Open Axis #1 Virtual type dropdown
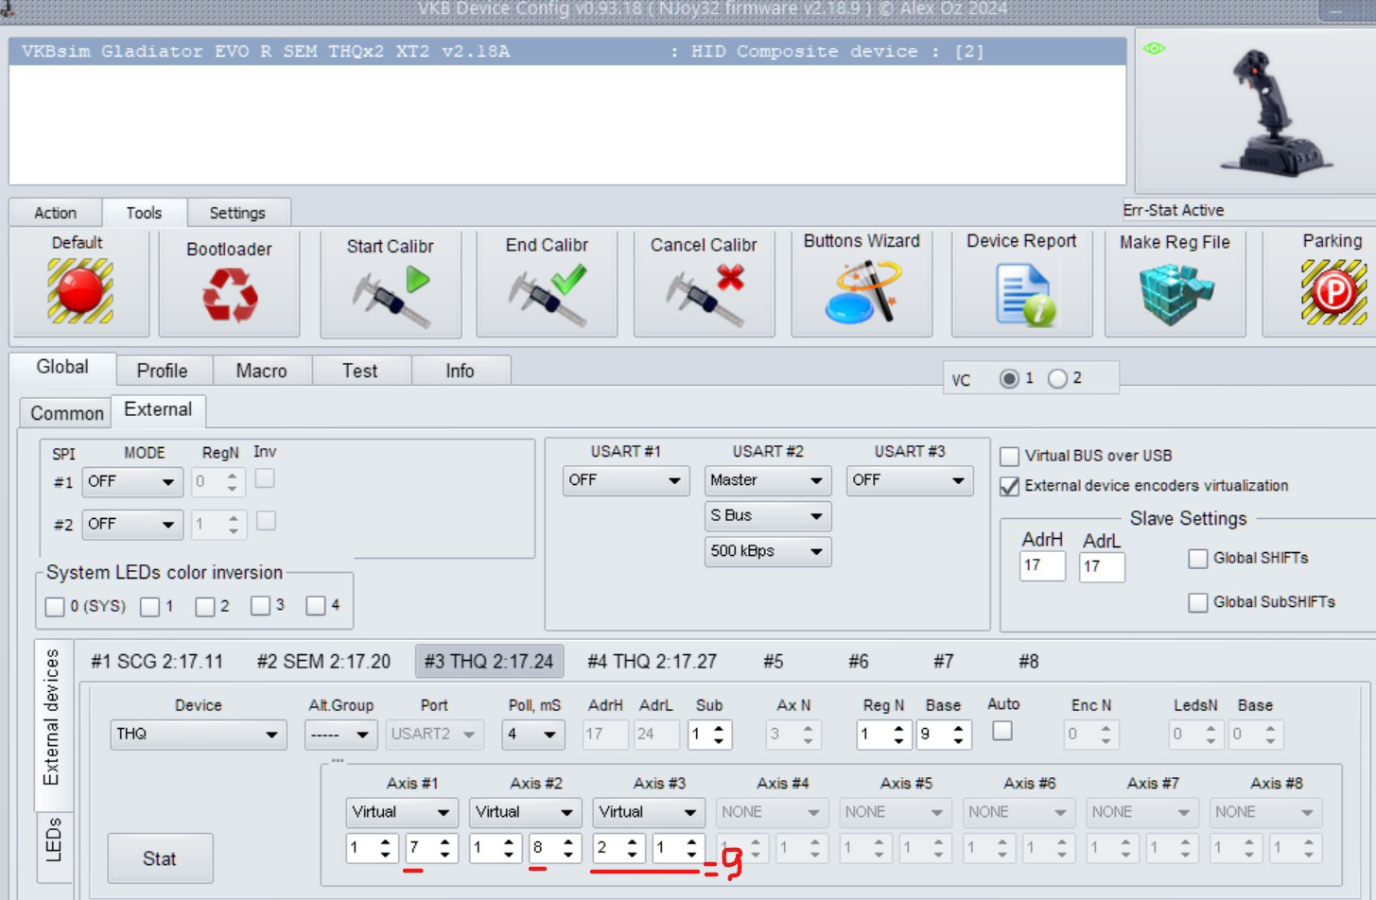This screenshot has height=900, width=1376. pyautogui.click(x=402, y=812)
